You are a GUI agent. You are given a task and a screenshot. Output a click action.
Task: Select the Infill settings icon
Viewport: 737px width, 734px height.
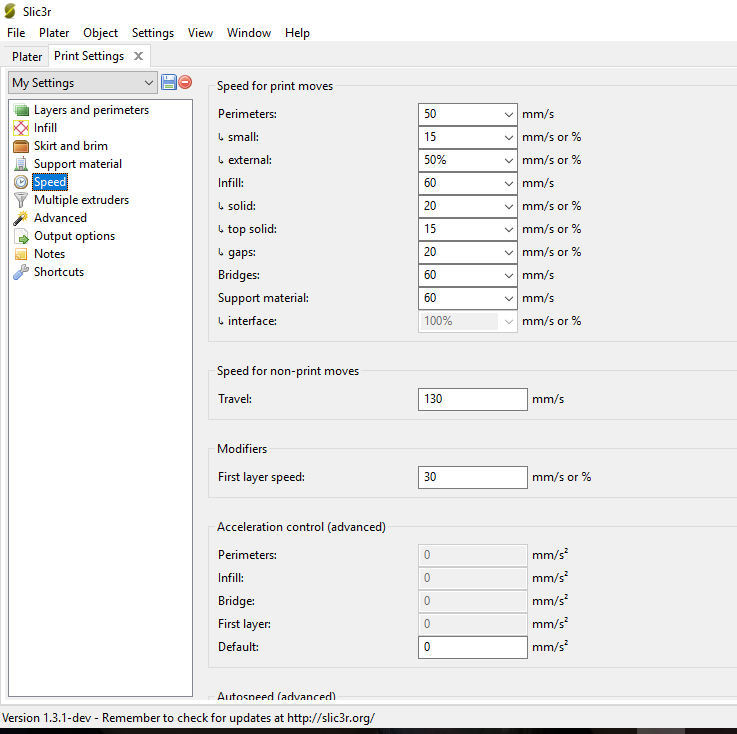[21, 128]
